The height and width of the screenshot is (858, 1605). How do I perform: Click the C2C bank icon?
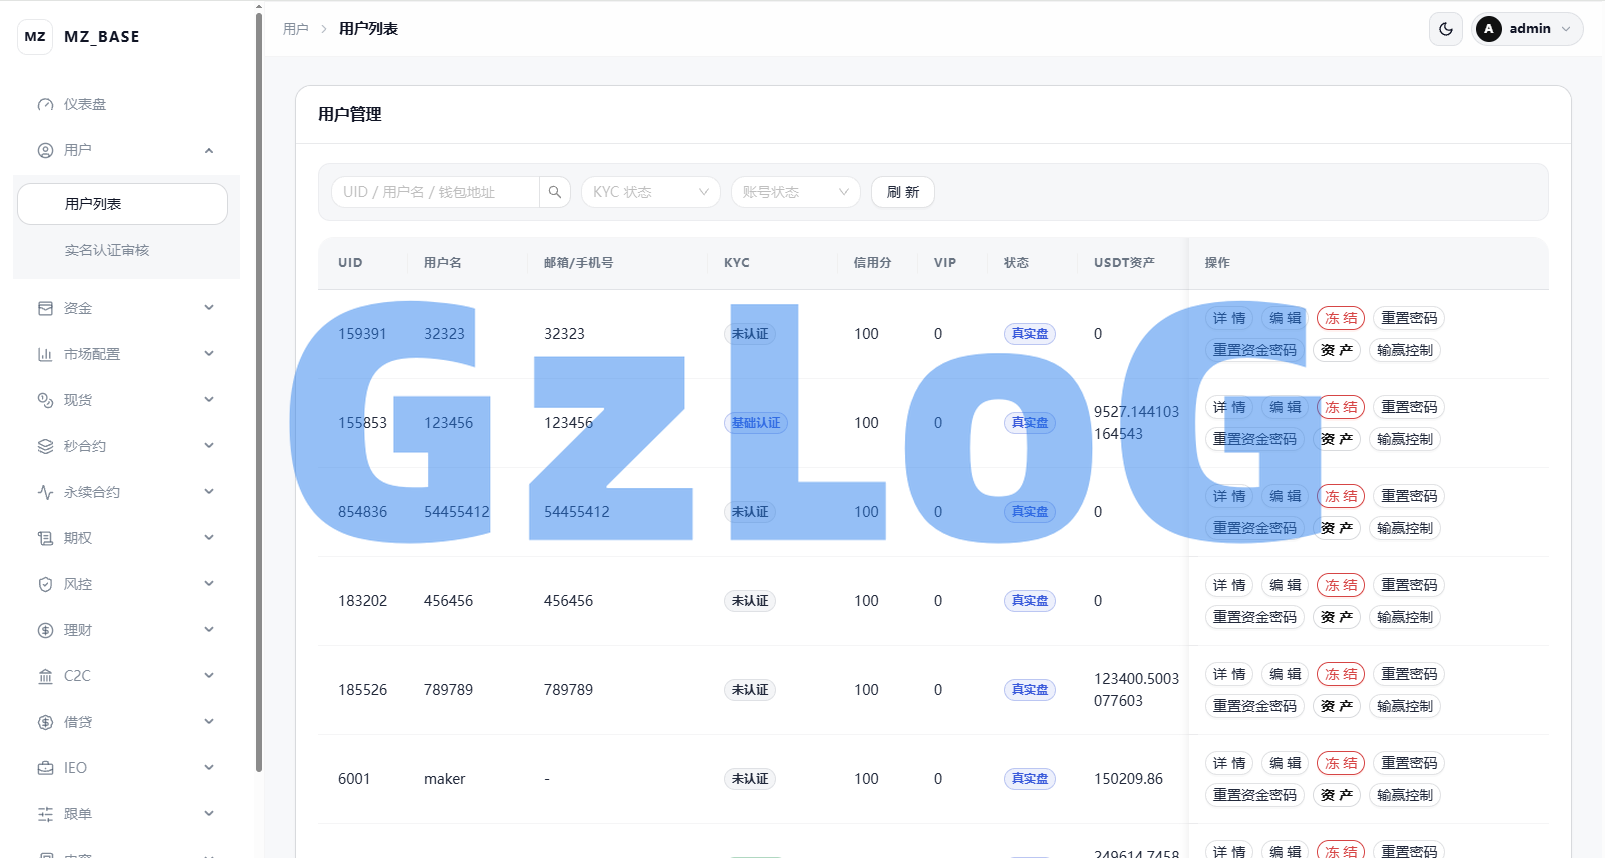tap(45, 676)
